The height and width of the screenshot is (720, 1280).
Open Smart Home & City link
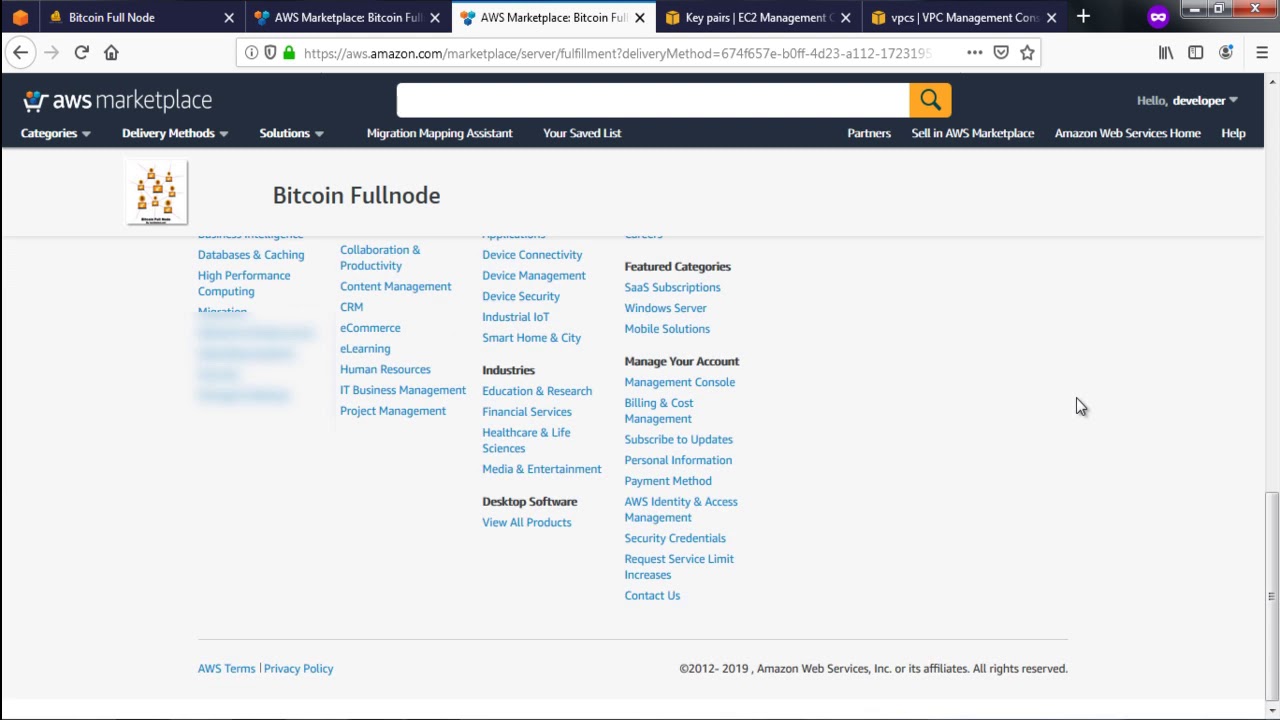point(531,338)
